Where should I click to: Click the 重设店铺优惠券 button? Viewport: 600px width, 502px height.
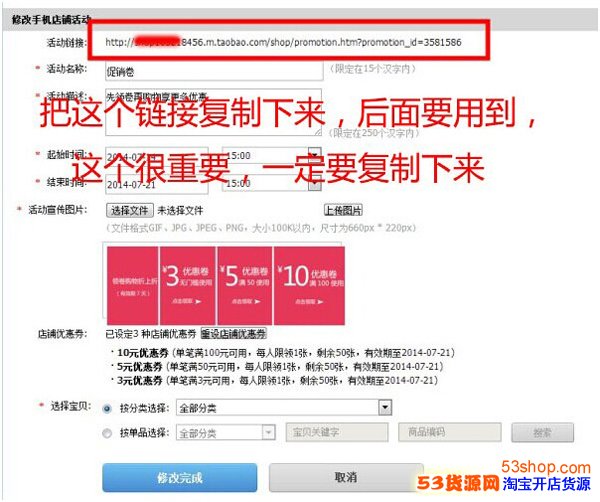(233, 334)
